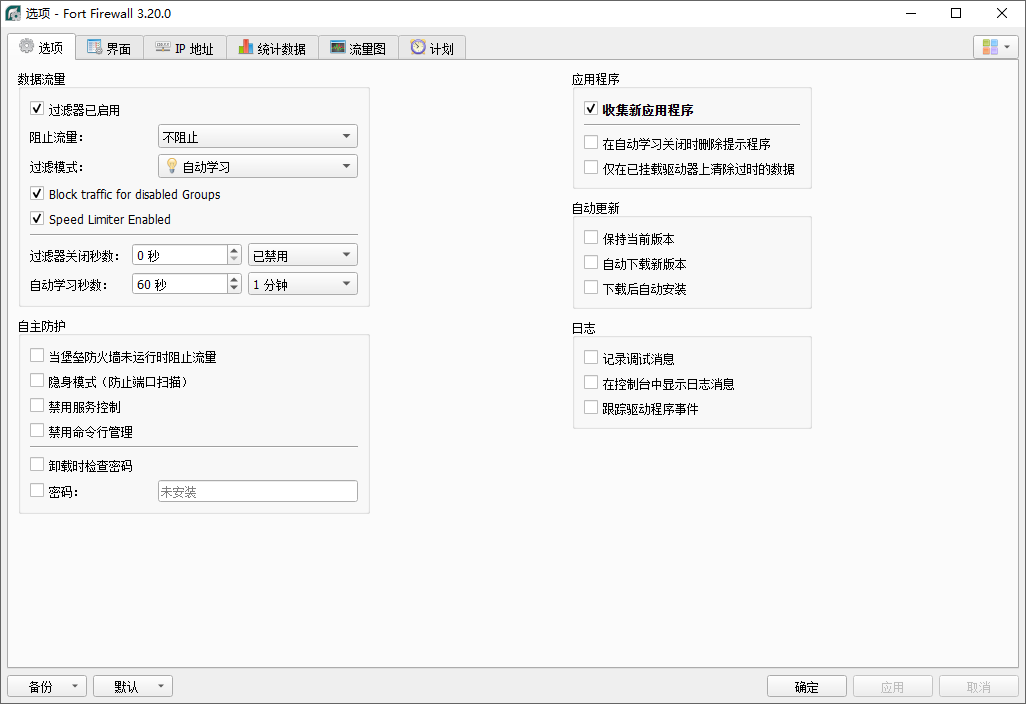This screenshot has height=704, width=1026.
Task: Click the 过滤器关闭秒数 field showing 0 秒
Action: (181, 255)
